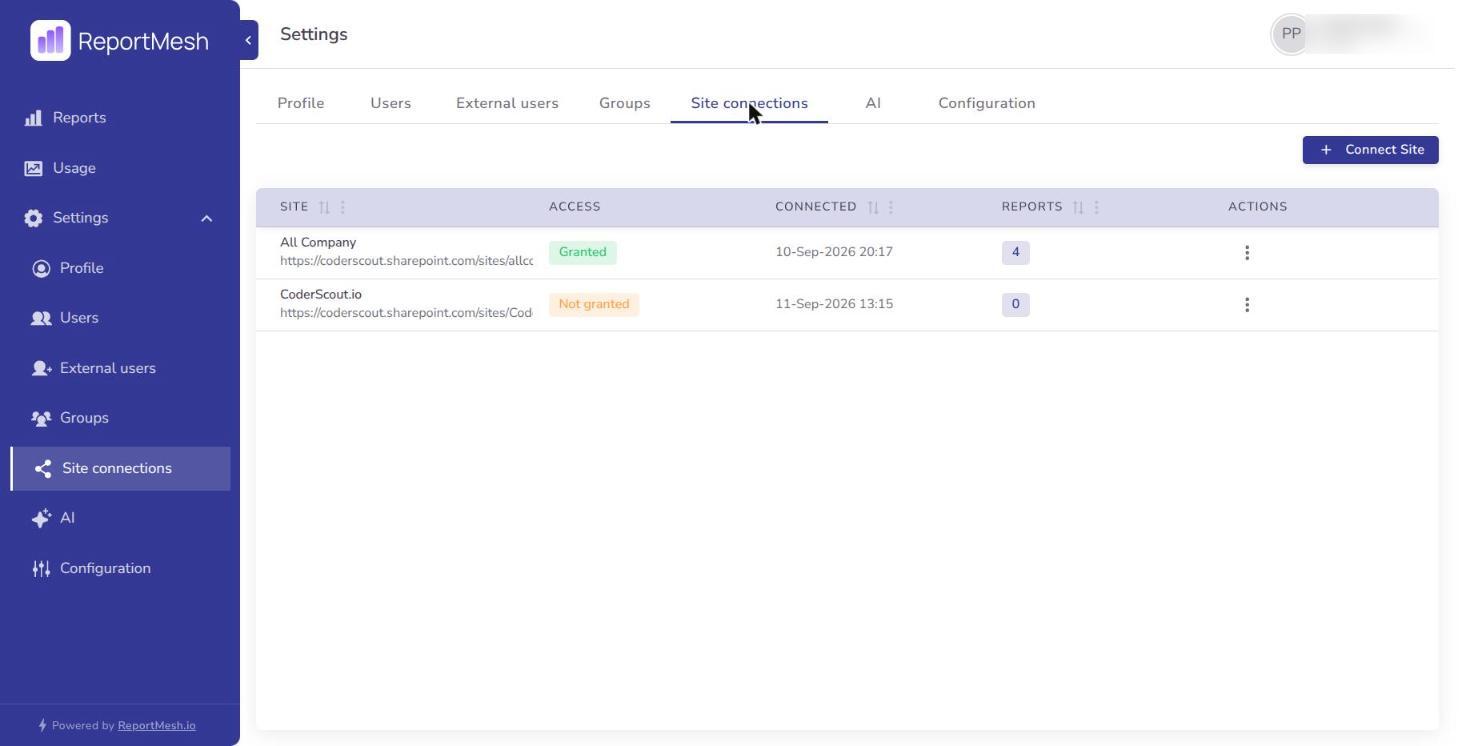Image resolution: width=1470 pixels, height=746 pixels.
Task: Switch to the Groups tab
Action: (x=625, y=103)
